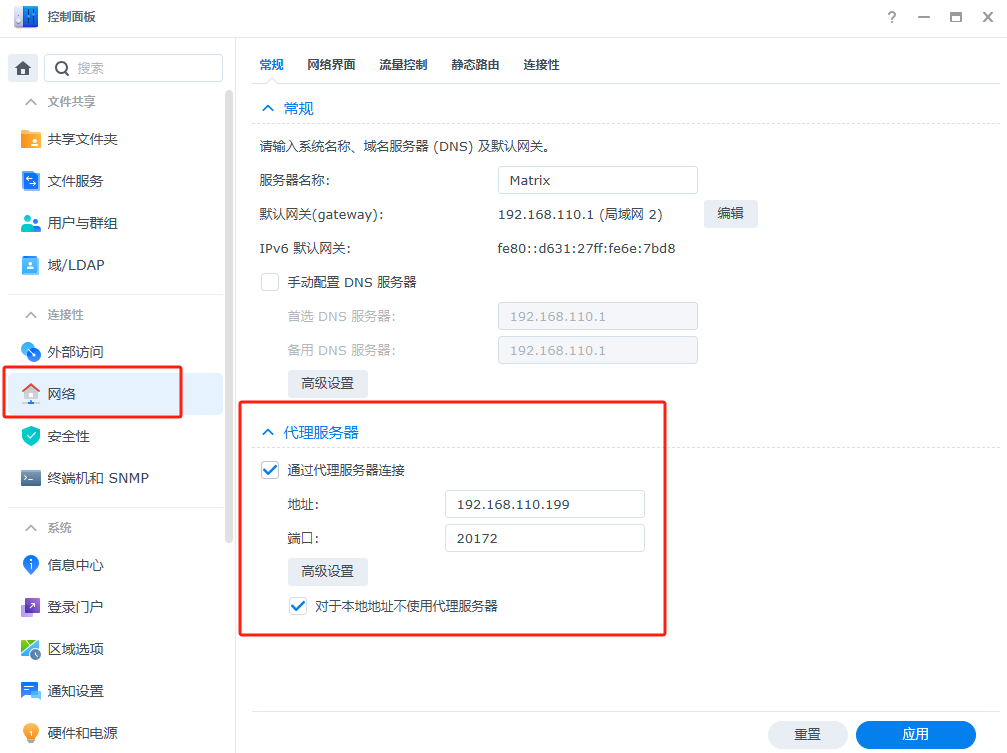1007x753 pixels.
Task: Collapse the 代理服务器 section
Action: (x=267, y=432)
